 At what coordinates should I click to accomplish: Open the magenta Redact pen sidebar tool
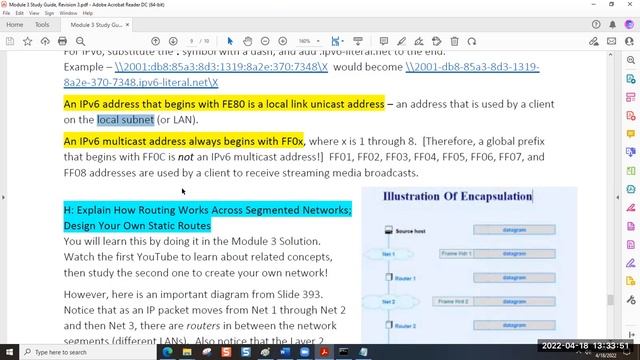631,207
